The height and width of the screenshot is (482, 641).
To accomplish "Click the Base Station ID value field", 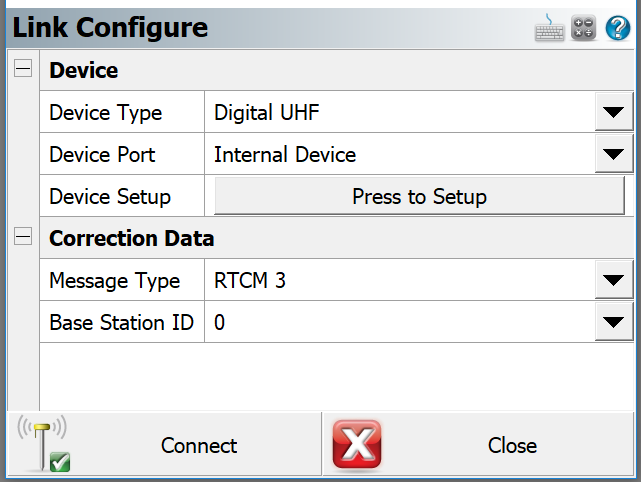I will (398, 323).
